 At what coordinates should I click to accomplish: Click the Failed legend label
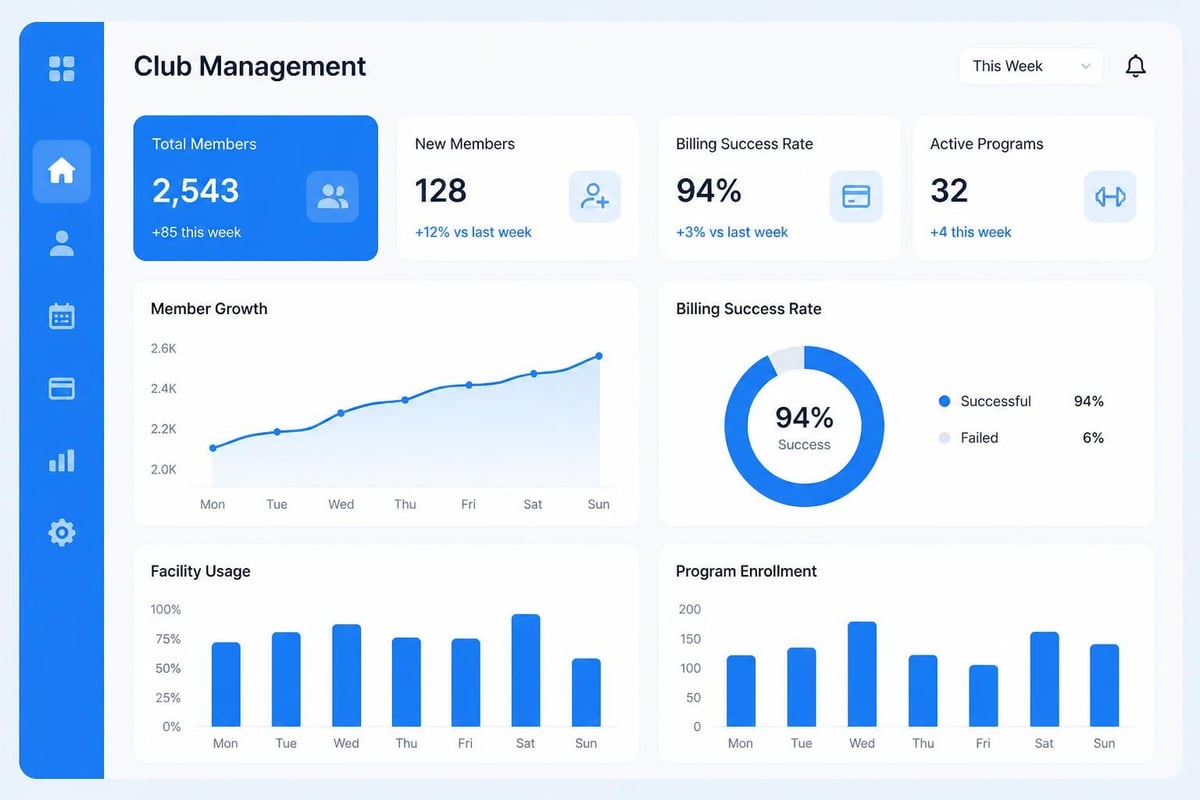coord(979,438)
